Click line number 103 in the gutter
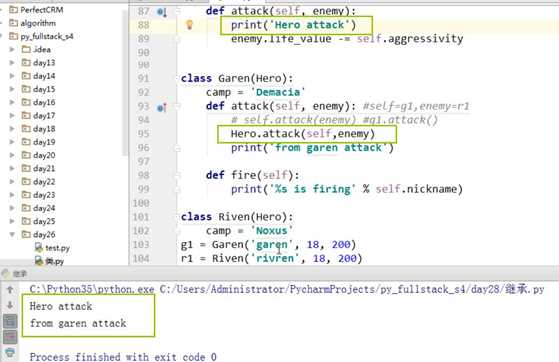The width and height of the screenshot is (559, 362). (x=141, y=244)
